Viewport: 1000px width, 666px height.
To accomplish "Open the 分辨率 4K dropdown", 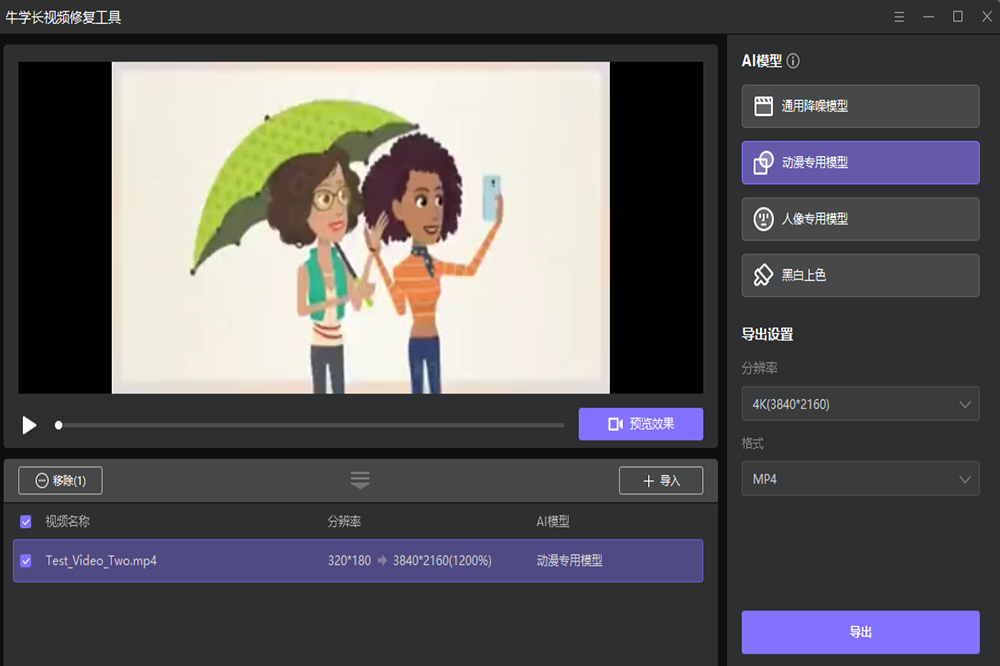I will tap(860, 404).
